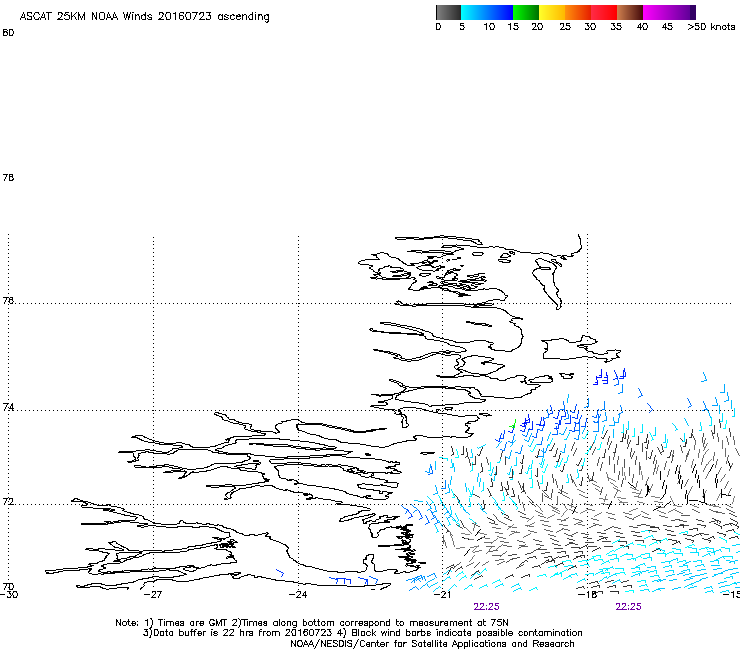Click the "45" label under the color bar
The image size is (740, 650).
click(667, 27)
